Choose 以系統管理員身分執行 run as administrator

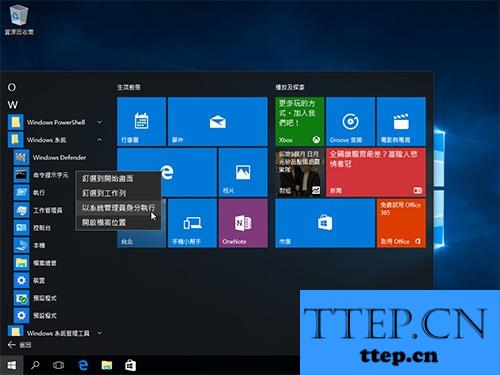tap(118, 208)
